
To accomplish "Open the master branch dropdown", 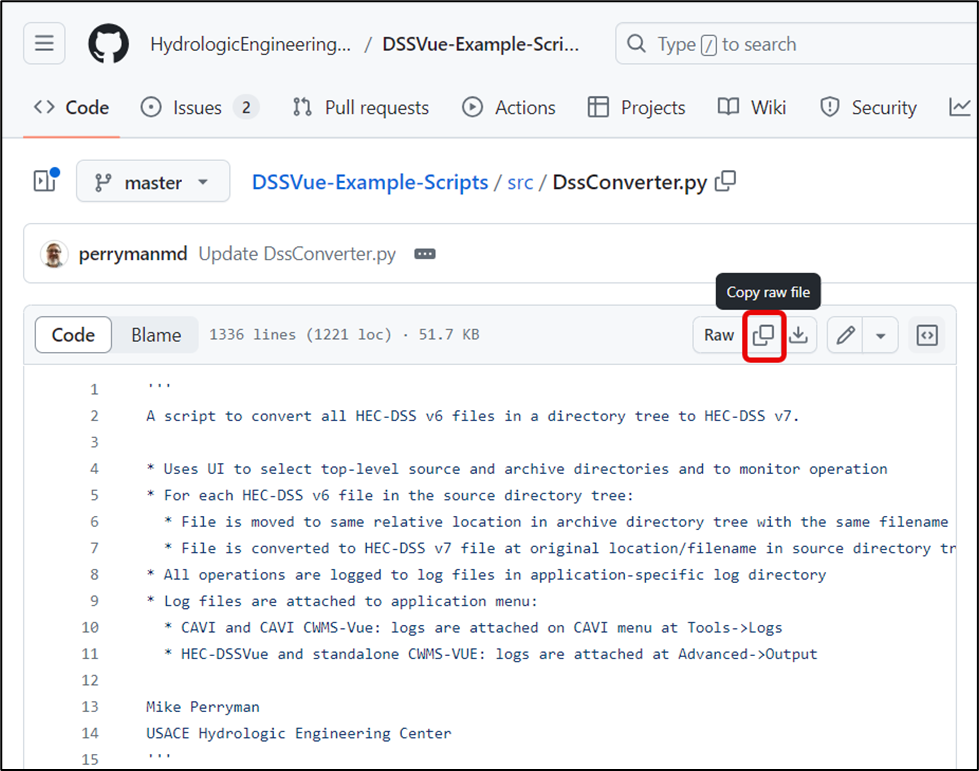I will (153, 182).
